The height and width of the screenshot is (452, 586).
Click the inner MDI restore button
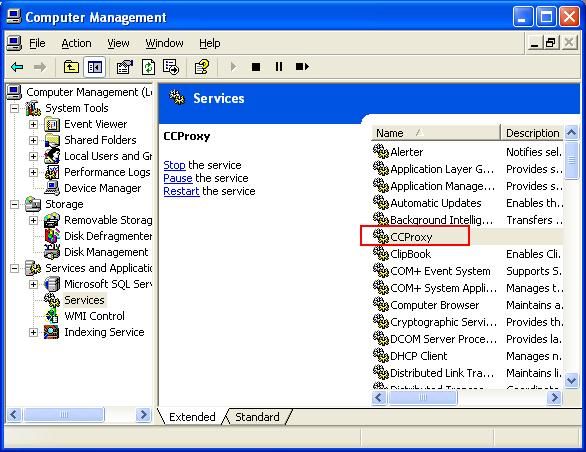(x=551, y=43)
